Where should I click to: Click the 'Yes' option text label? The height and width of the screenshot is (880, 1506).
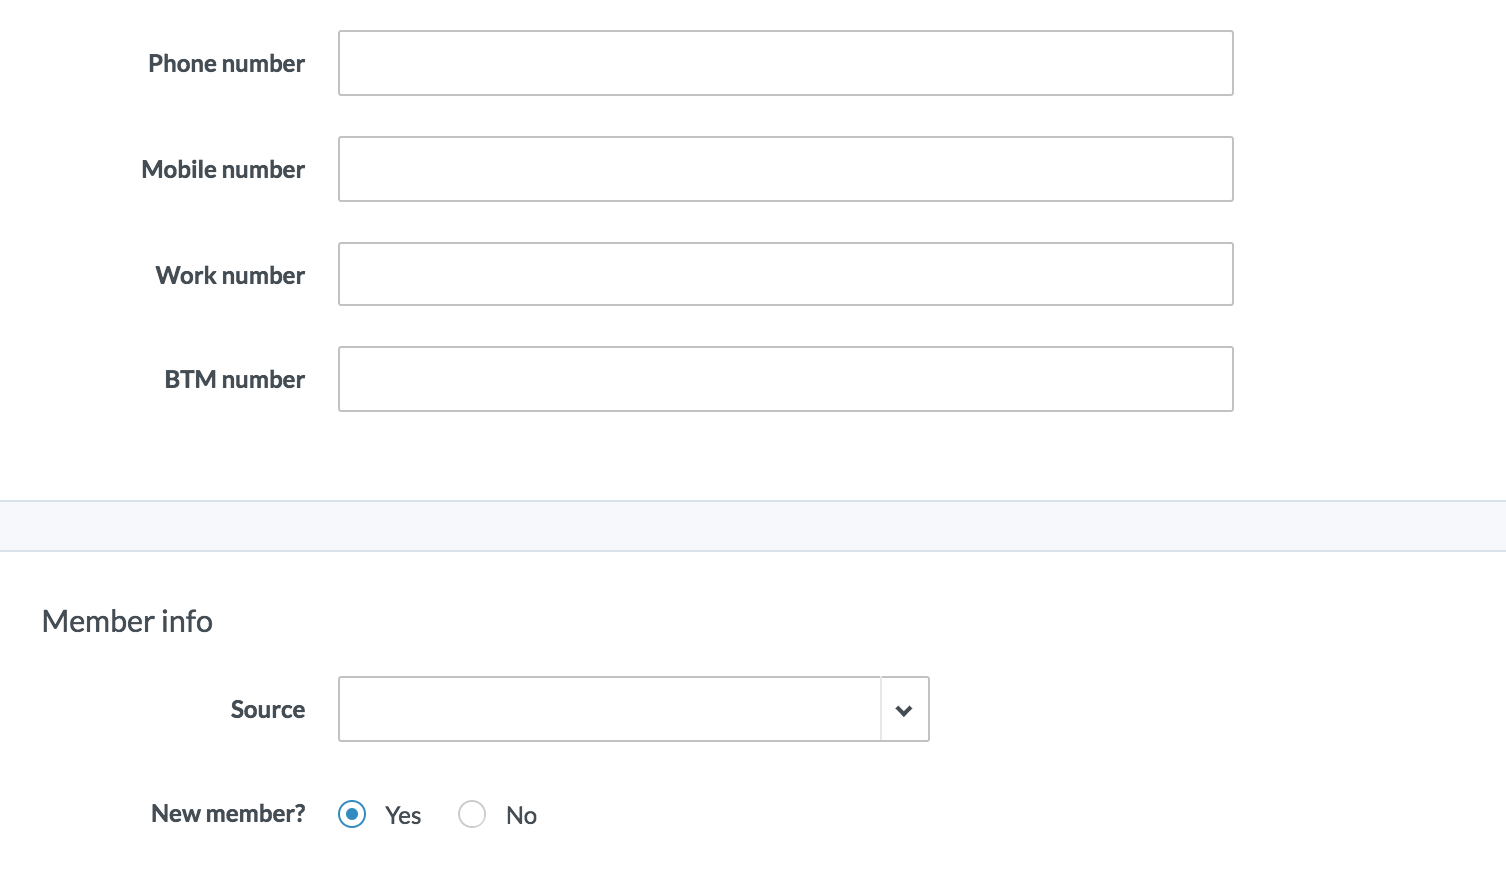[403, 816]
